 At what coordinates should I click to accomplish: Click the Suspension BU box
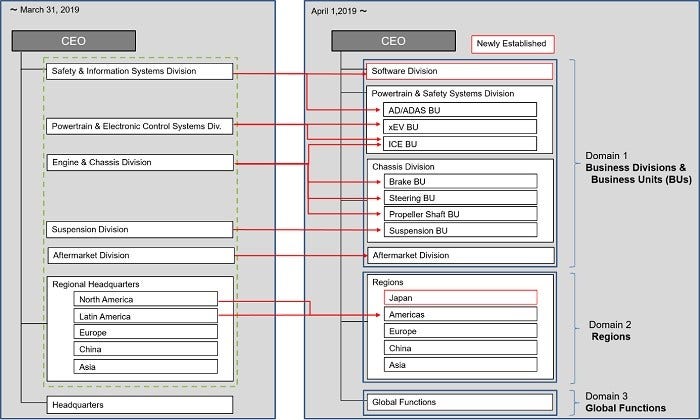pos(461,231)
